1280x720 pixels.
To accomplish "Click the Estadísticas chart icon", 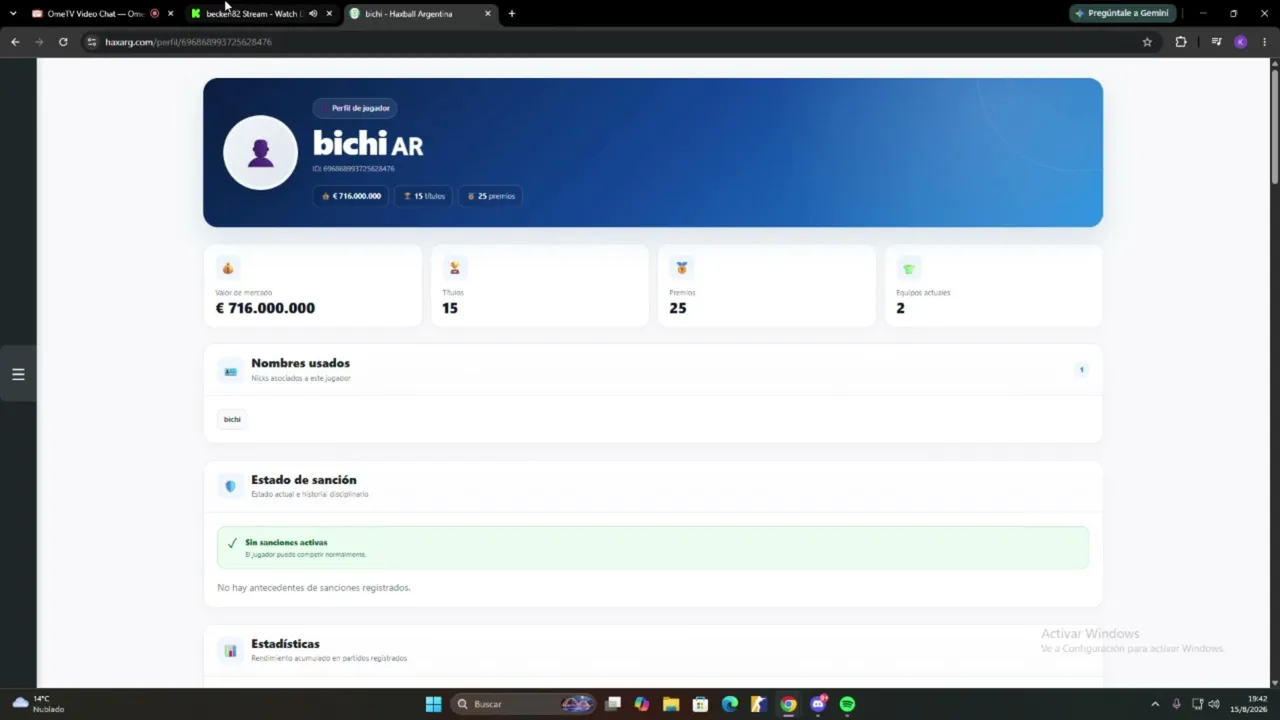I will pos(231,651).
